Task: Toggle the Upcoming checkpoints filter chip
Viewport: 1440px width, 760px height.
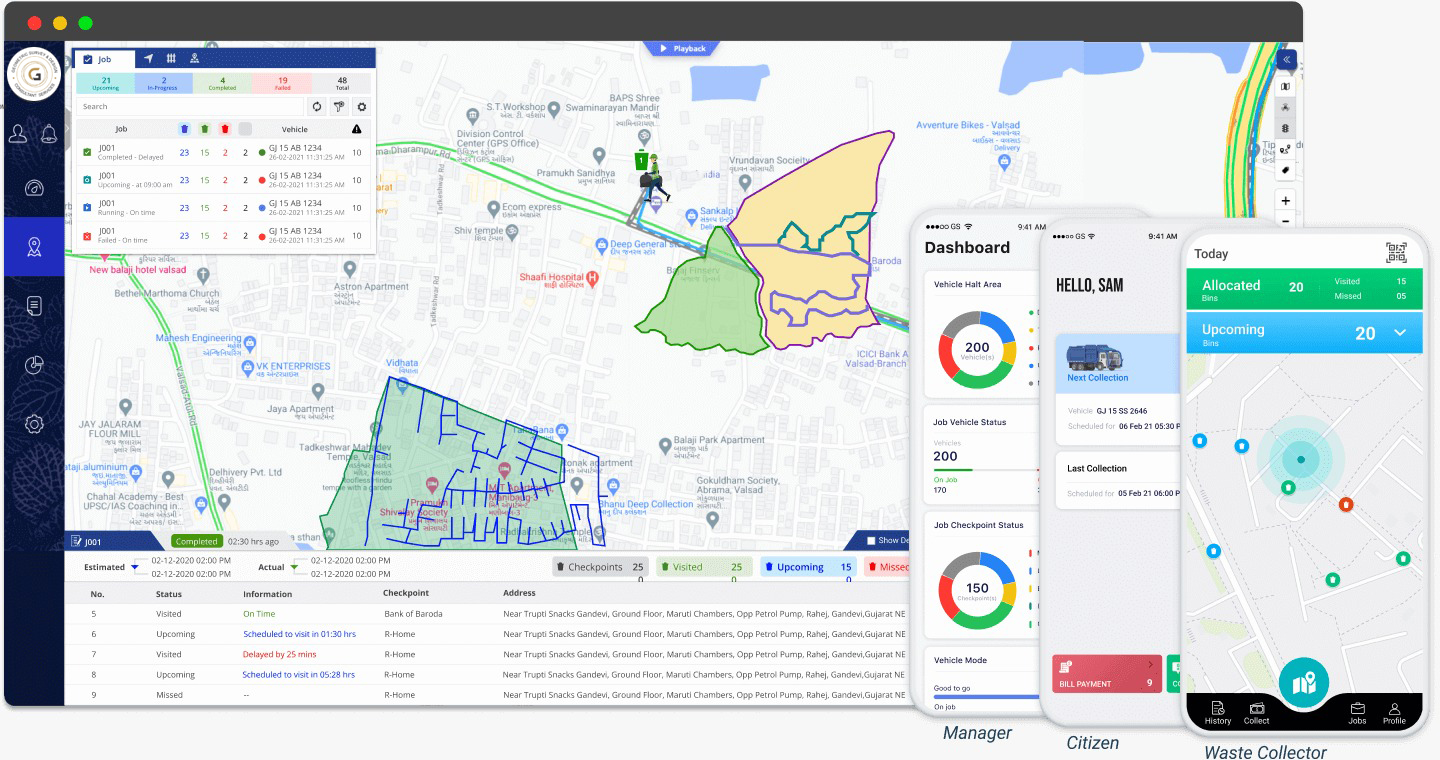Action: (807, 567)
